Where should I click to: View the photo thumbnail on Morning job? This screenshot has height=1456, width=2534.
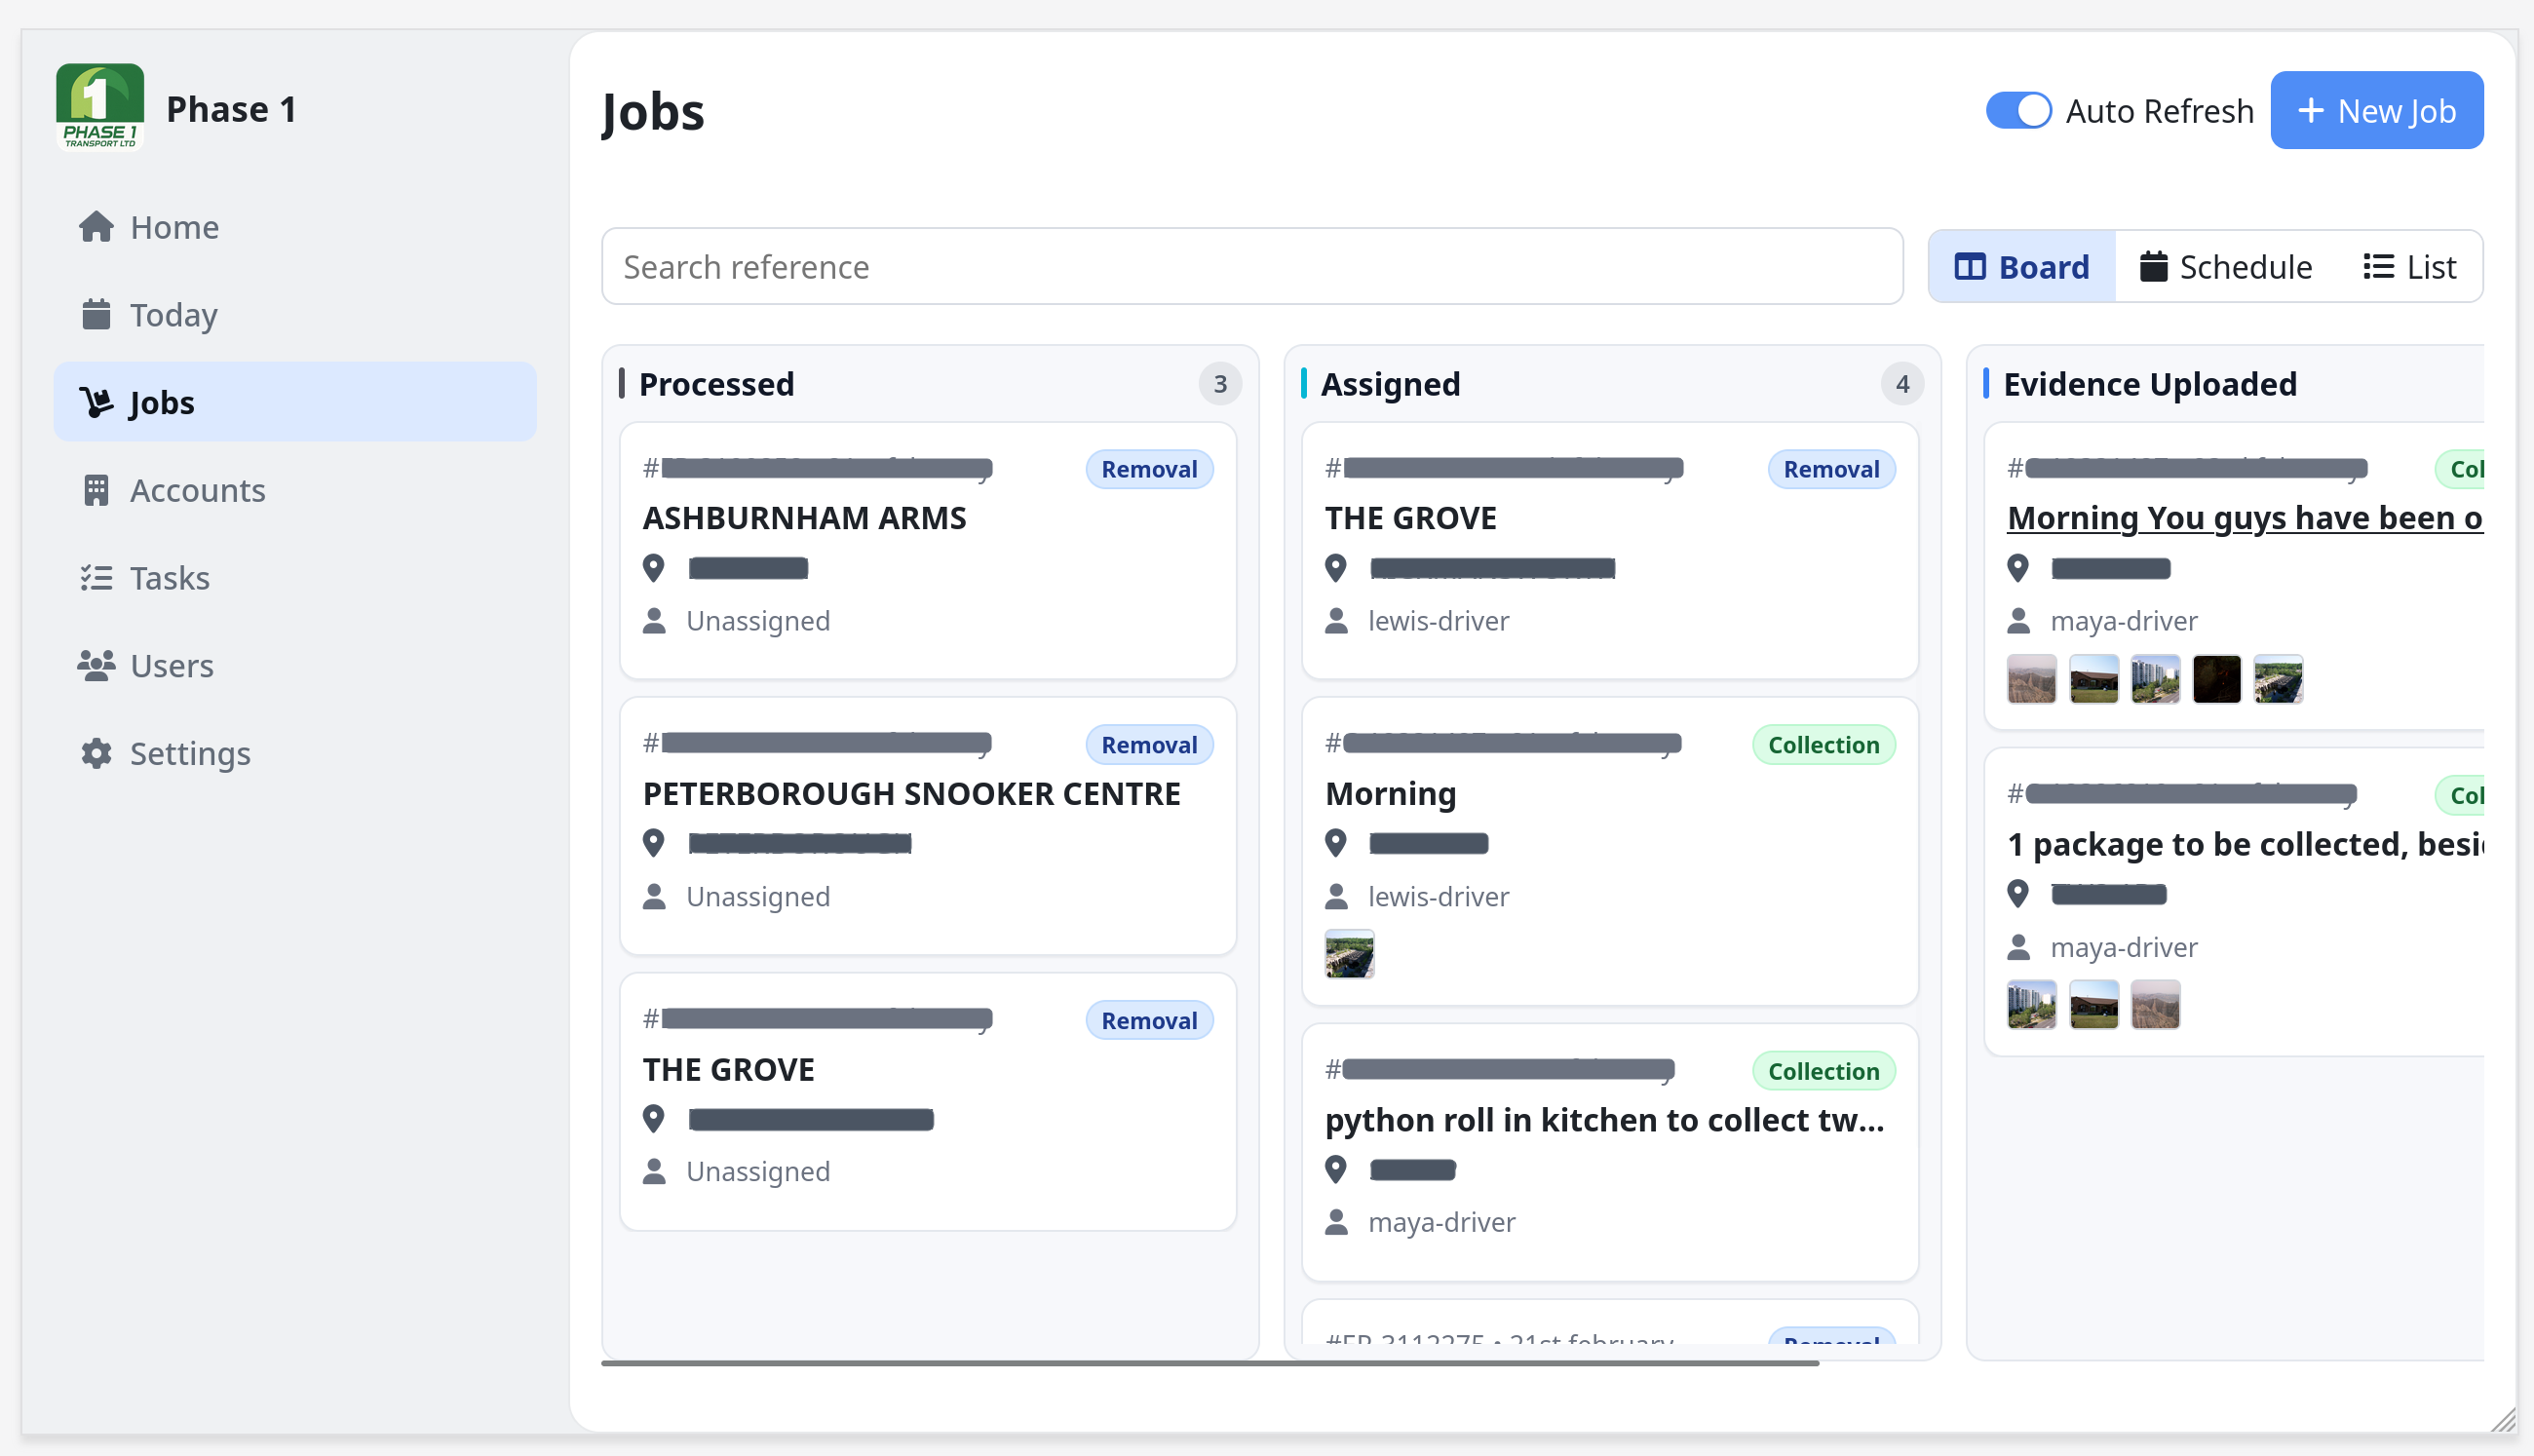tap(1349, 954)
